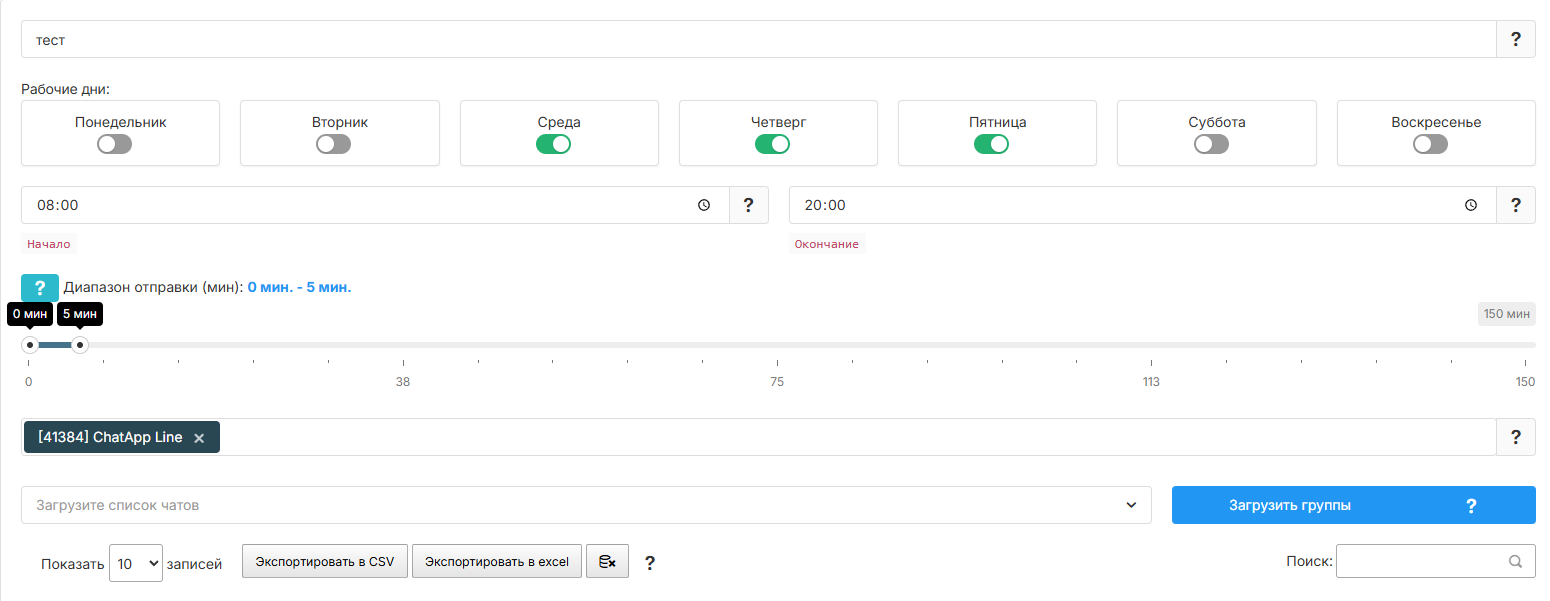Disable the Пятница working day toggle
The height and width of the screenshot is (601, 1550).
coord(991,144)
